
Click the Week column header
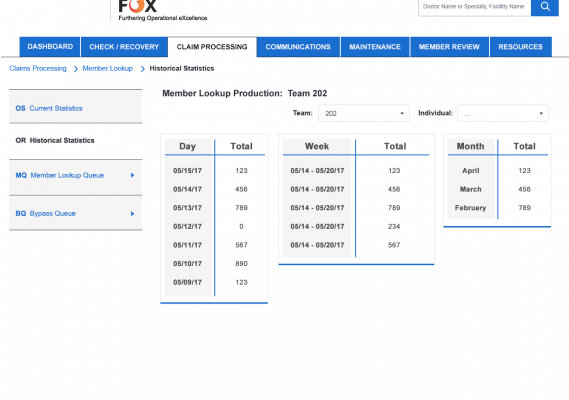pyautogui.click(x=317, y=146)
